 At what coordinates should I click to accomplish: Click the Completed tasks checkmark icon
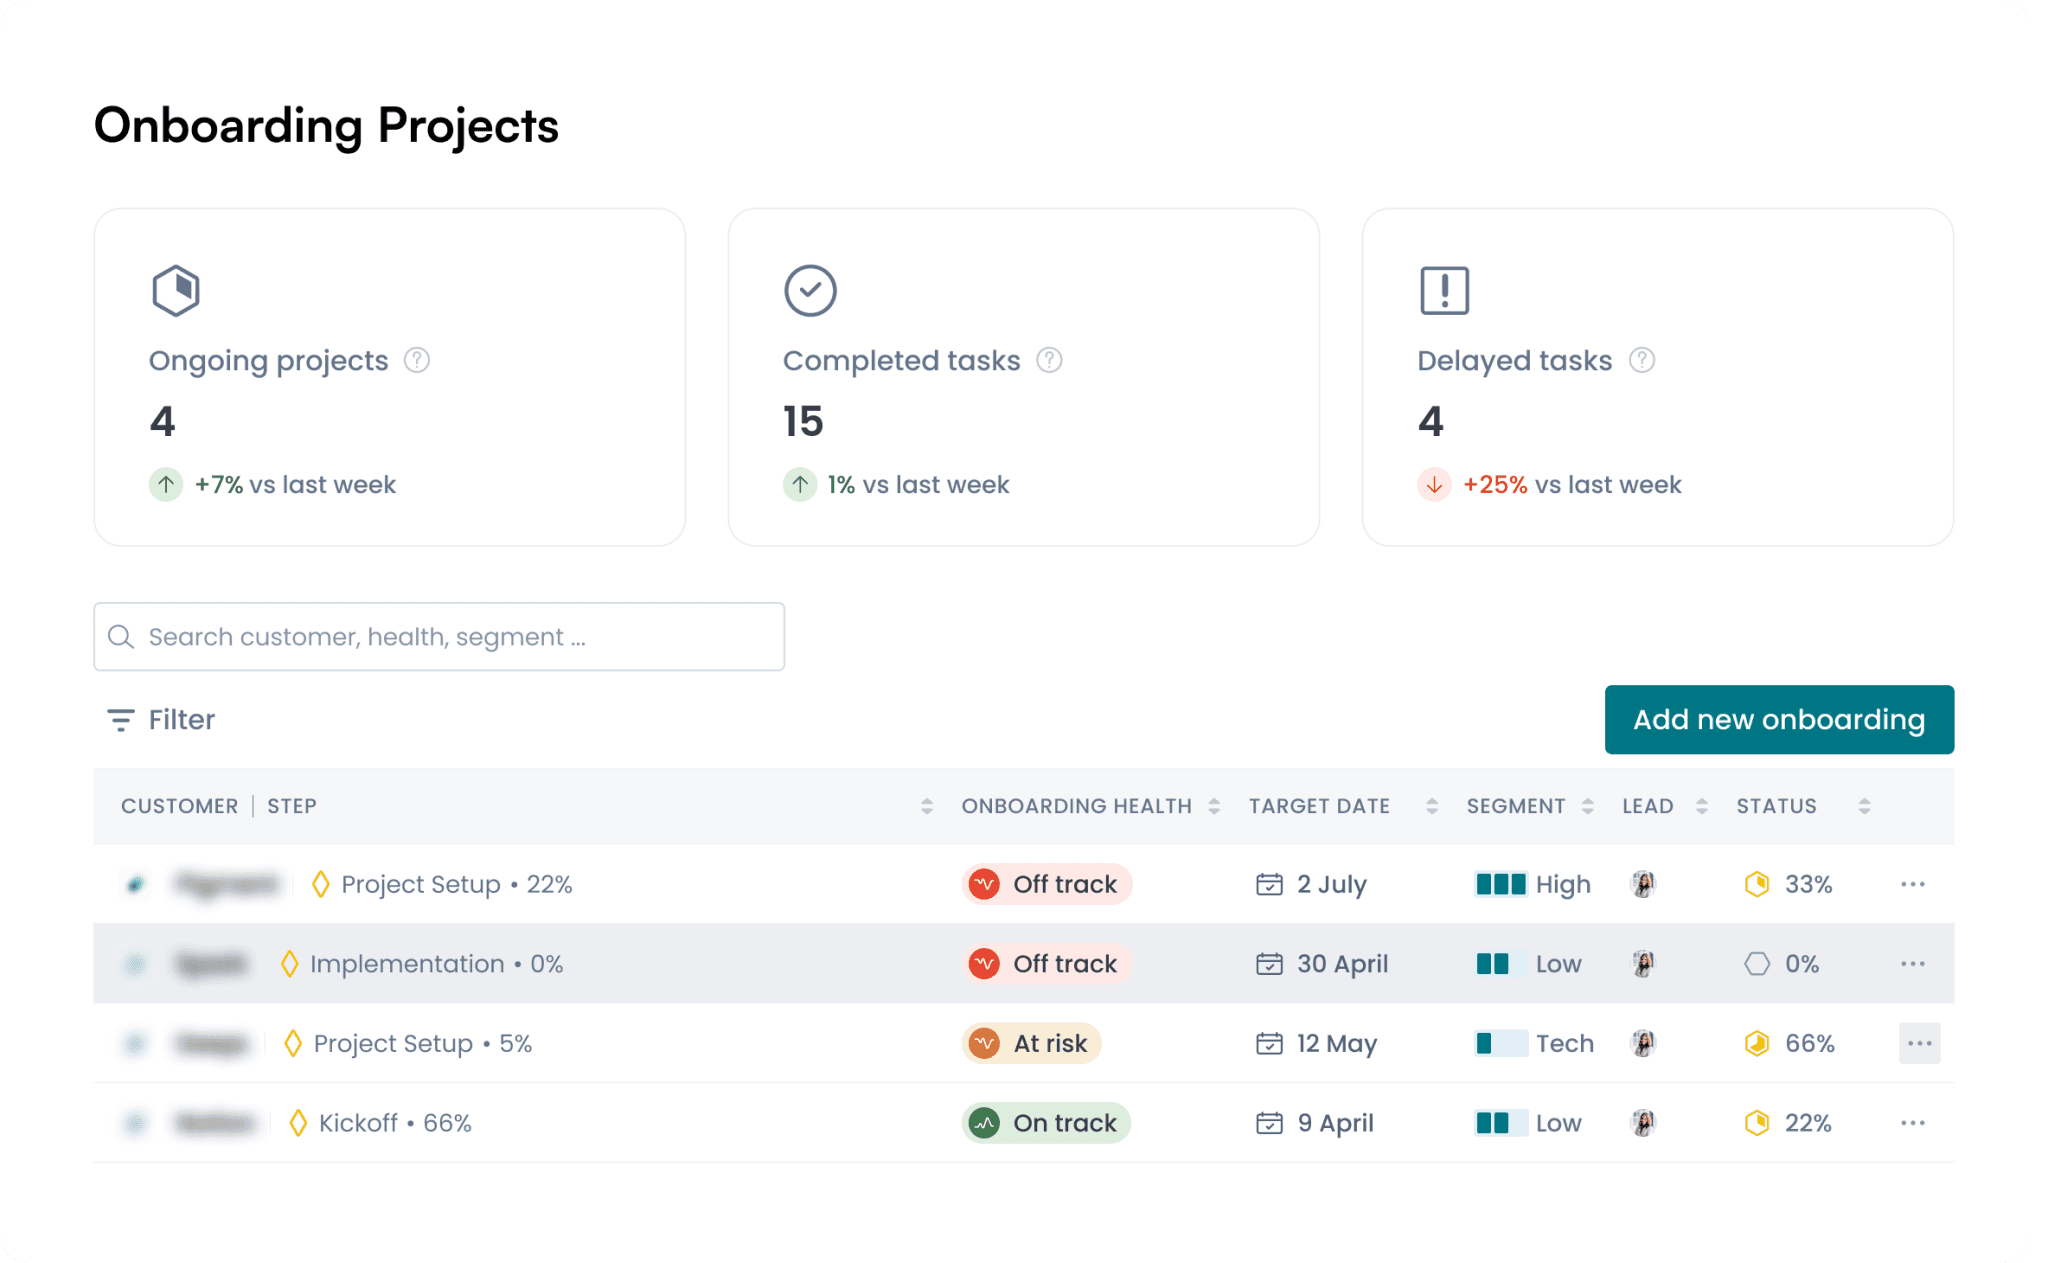tap(811, 291)
